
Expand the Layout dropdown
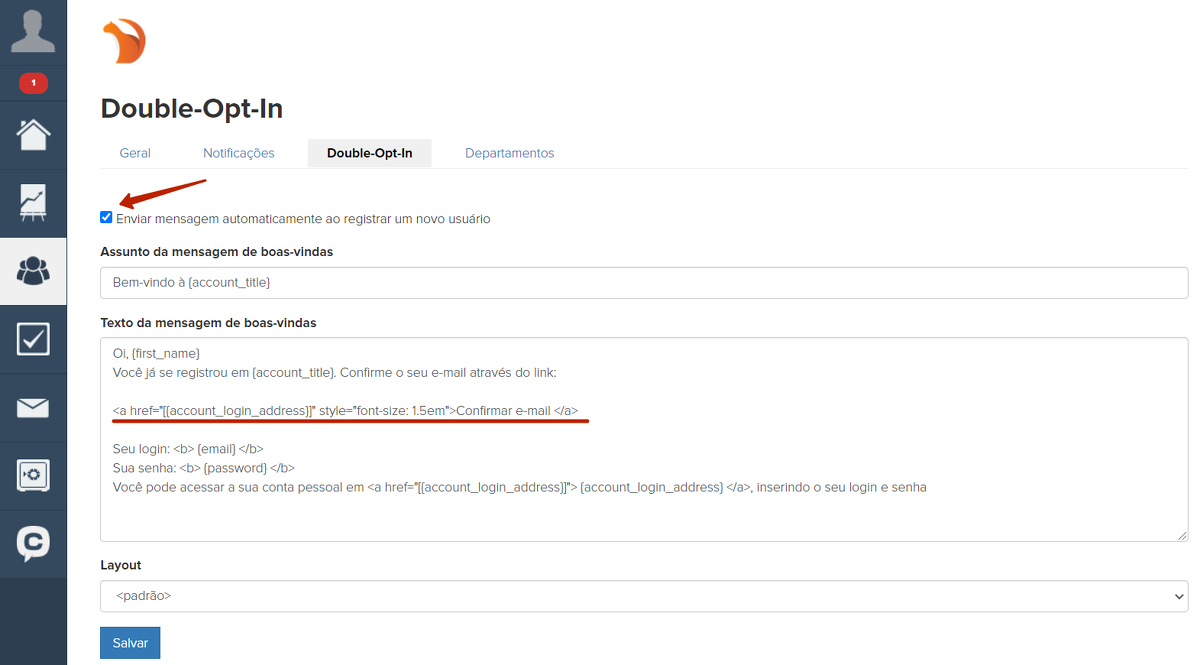click(x=644, y=596)
